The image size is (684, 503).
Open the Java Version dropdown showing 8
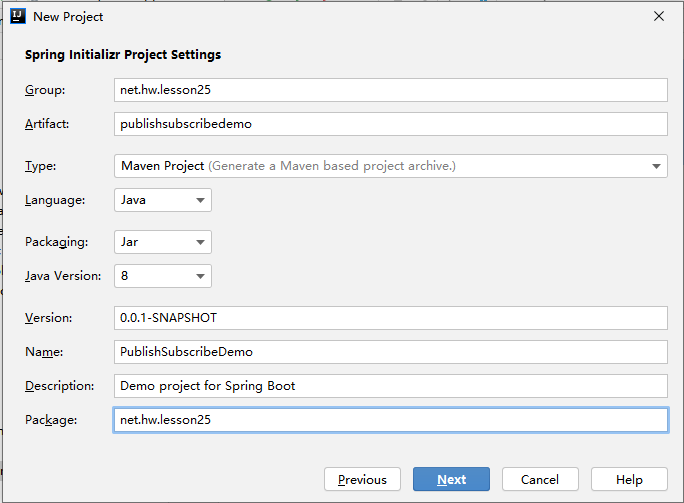tap(163, 276)
